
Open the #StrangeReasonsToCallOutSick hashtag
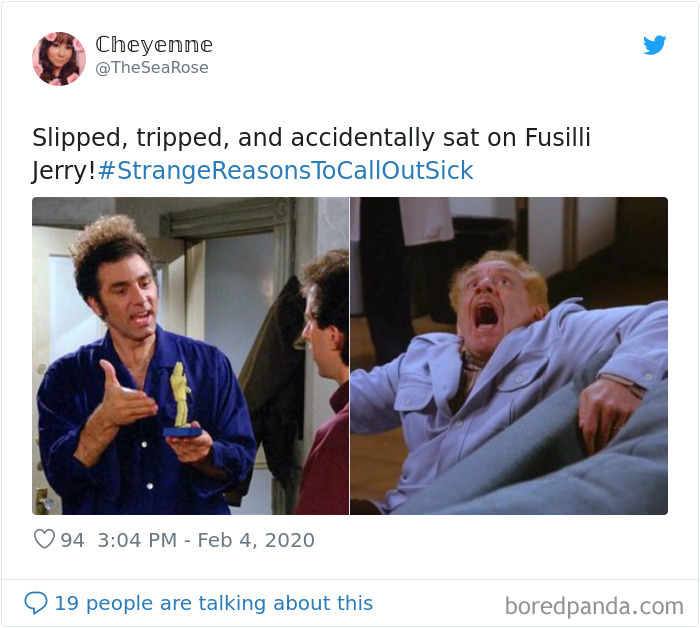click(285, 170)
